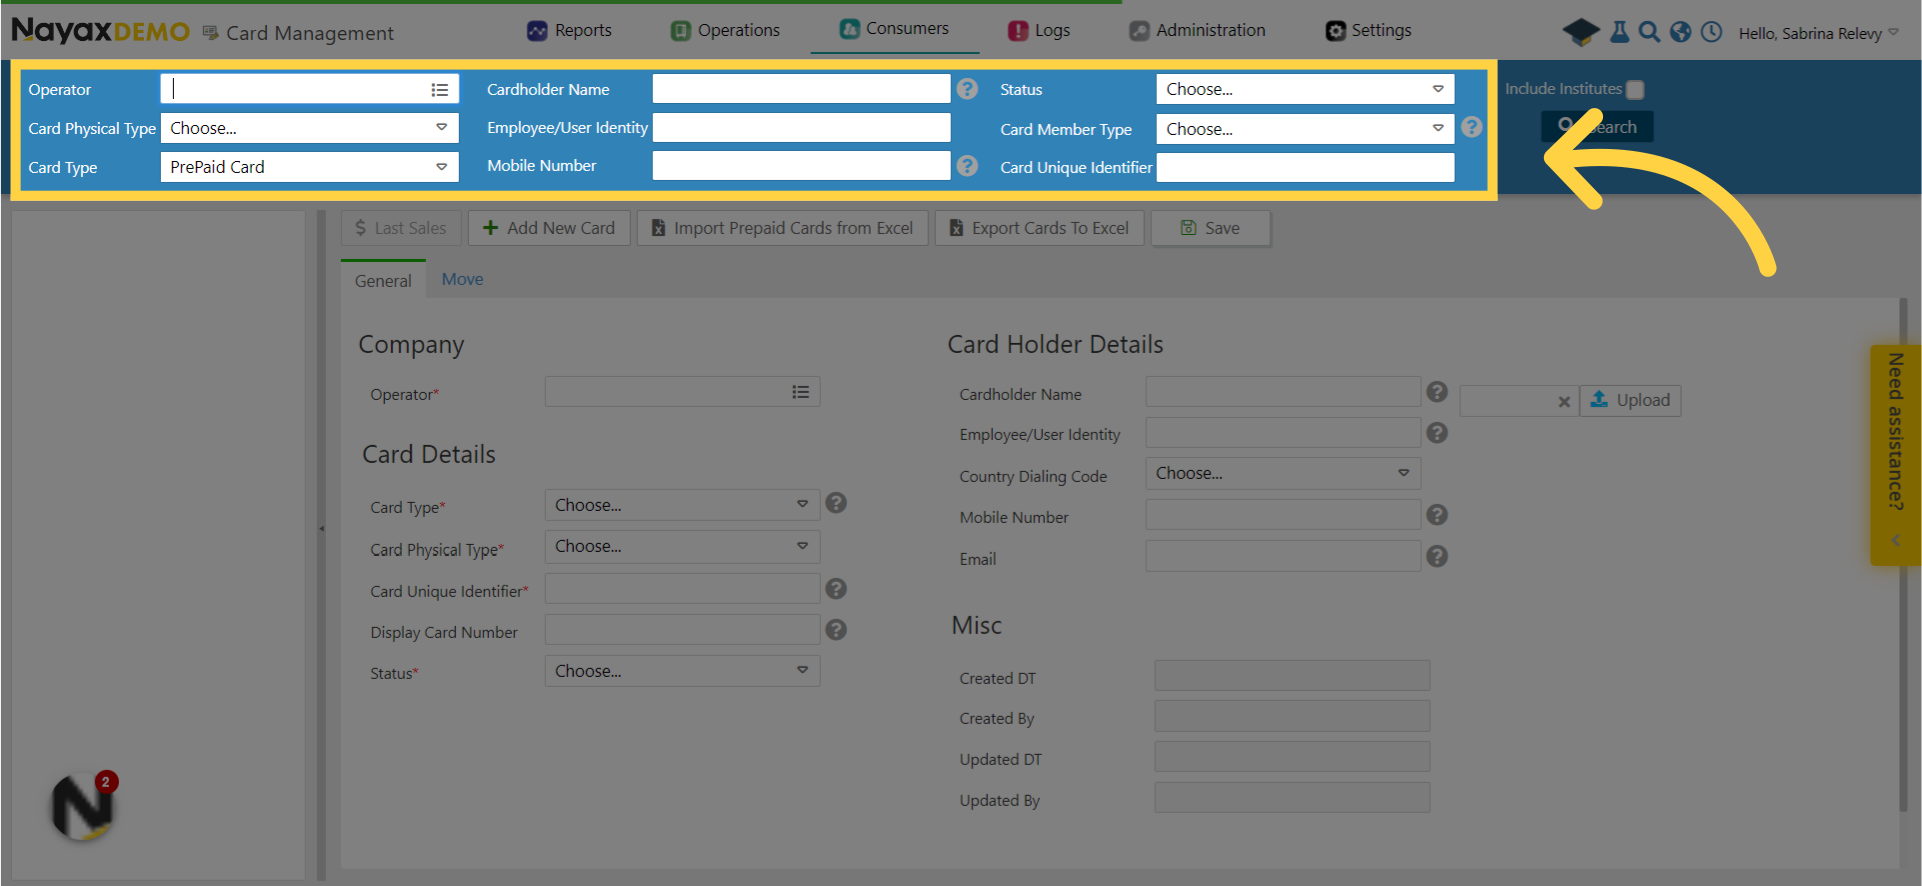The height and width of the screenshot is (886, 1922).
Task: Open the magnifier search icon in header
Action: click(x=1650, y=32)
